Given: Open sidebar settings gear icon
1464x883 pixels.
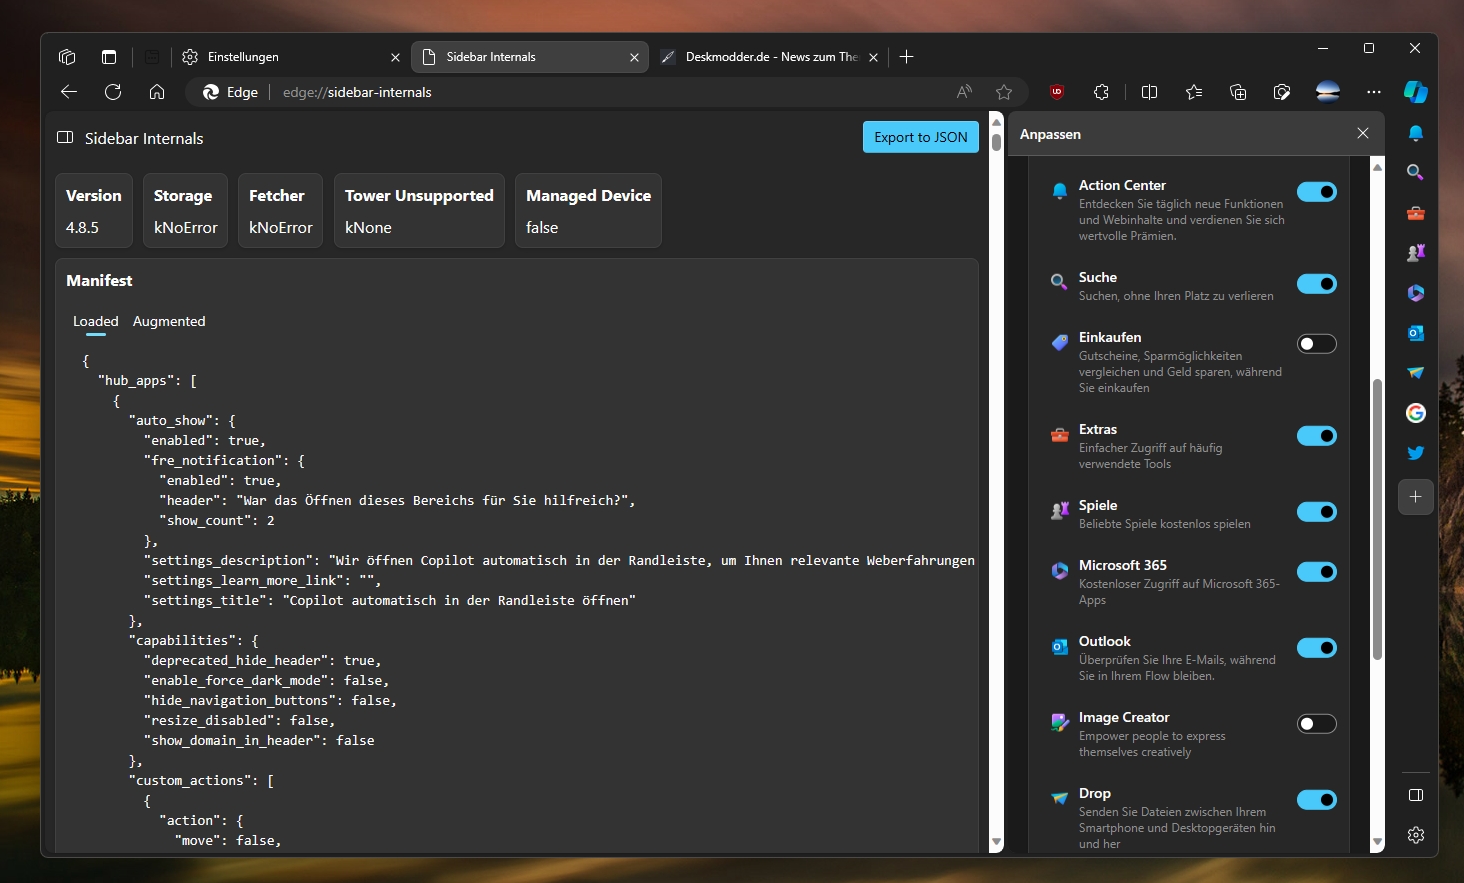Looking at the screenshot, I should [1416, 835].
